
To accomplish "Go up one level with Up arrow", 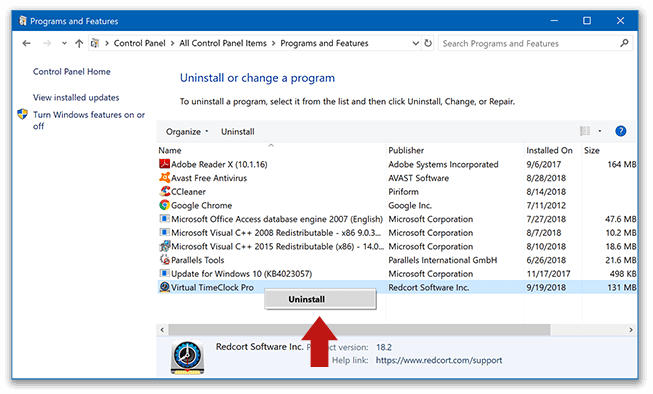I will 79,43.
